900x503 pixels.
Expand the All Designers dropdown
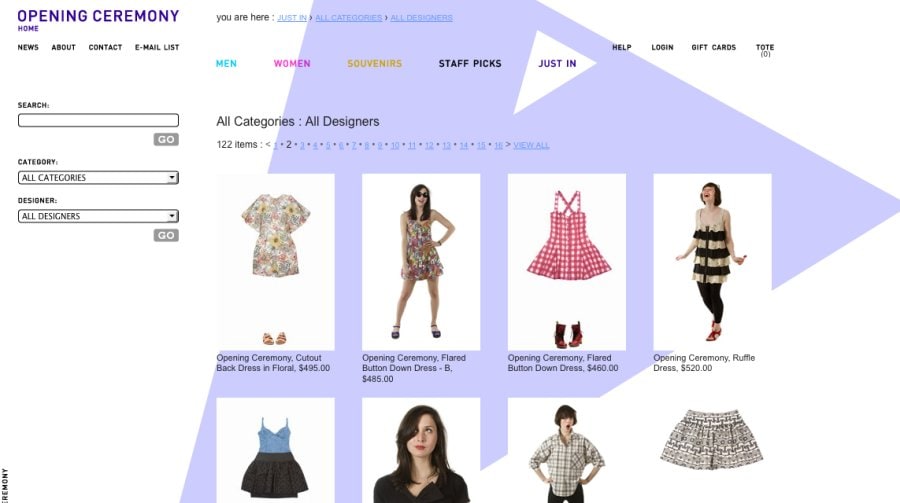(98, 216)
